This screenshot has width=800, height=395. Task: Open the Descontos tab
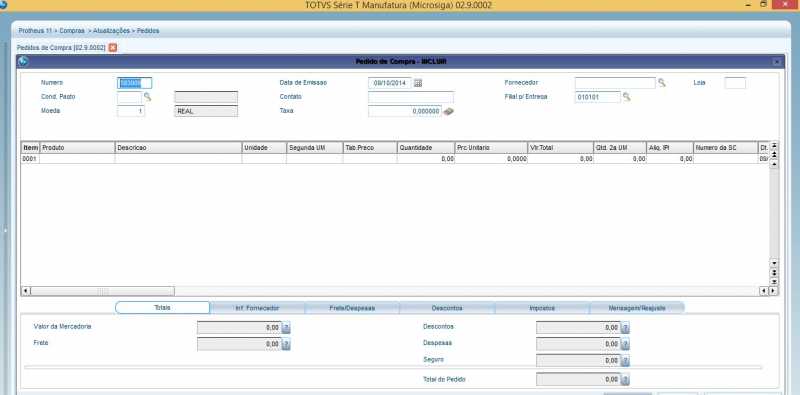click(x=447, y=308)
